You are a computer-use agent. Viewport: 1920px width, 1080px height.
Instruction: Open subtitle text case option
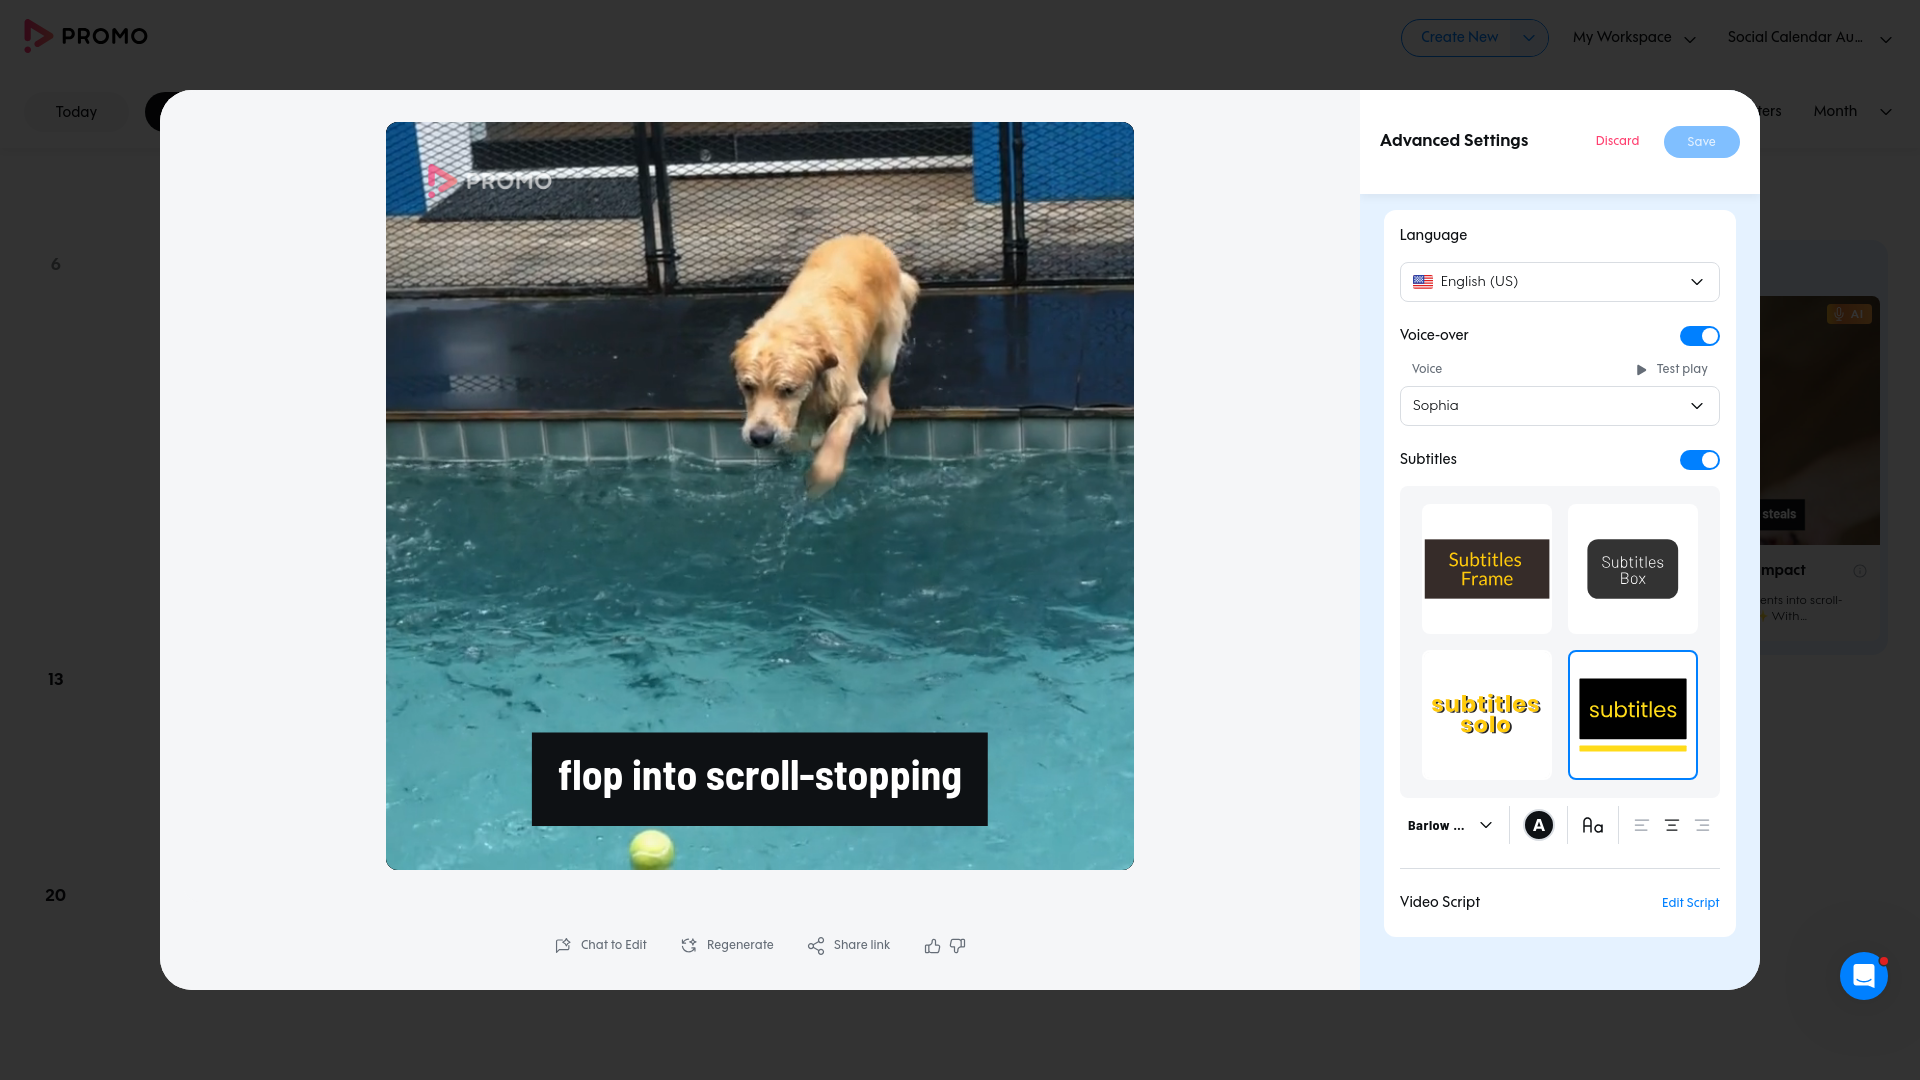pos(1593,825)
